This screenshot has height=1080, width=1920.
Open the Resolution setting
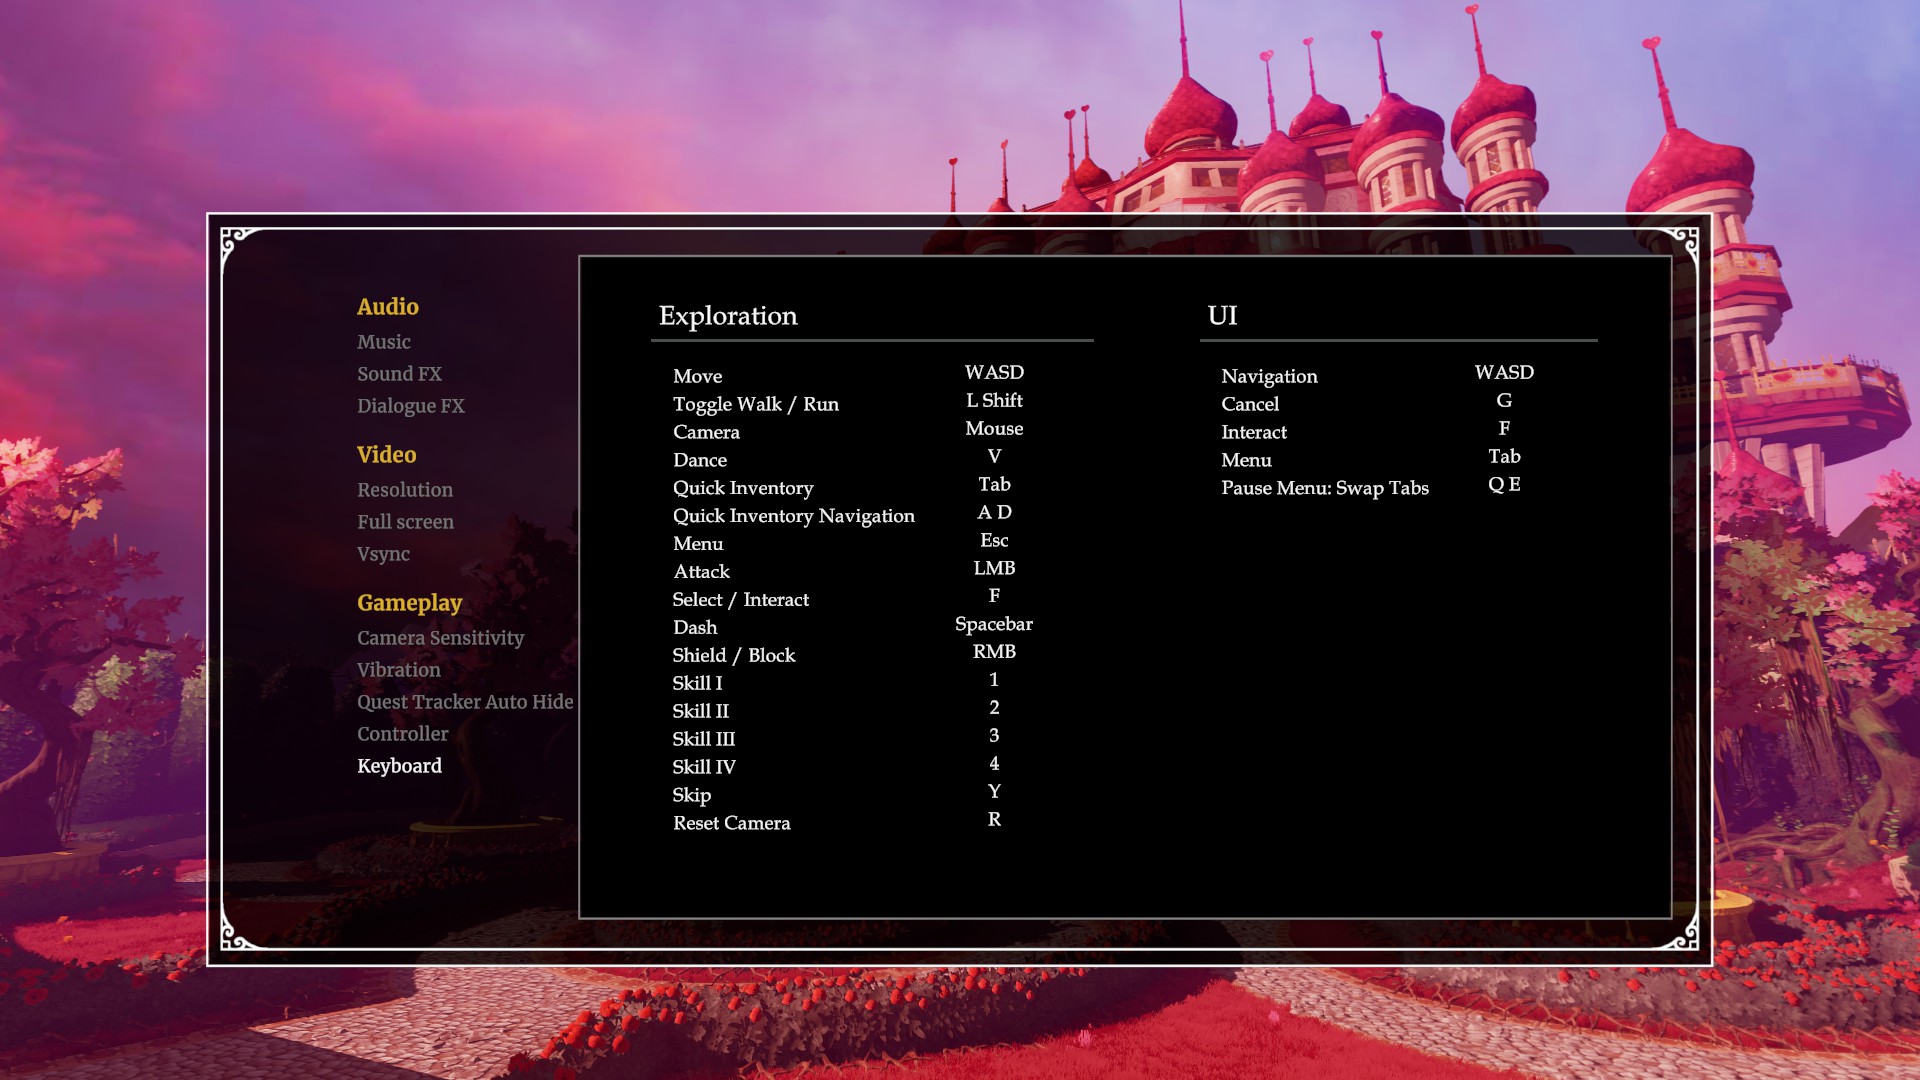tap(405, 490)
